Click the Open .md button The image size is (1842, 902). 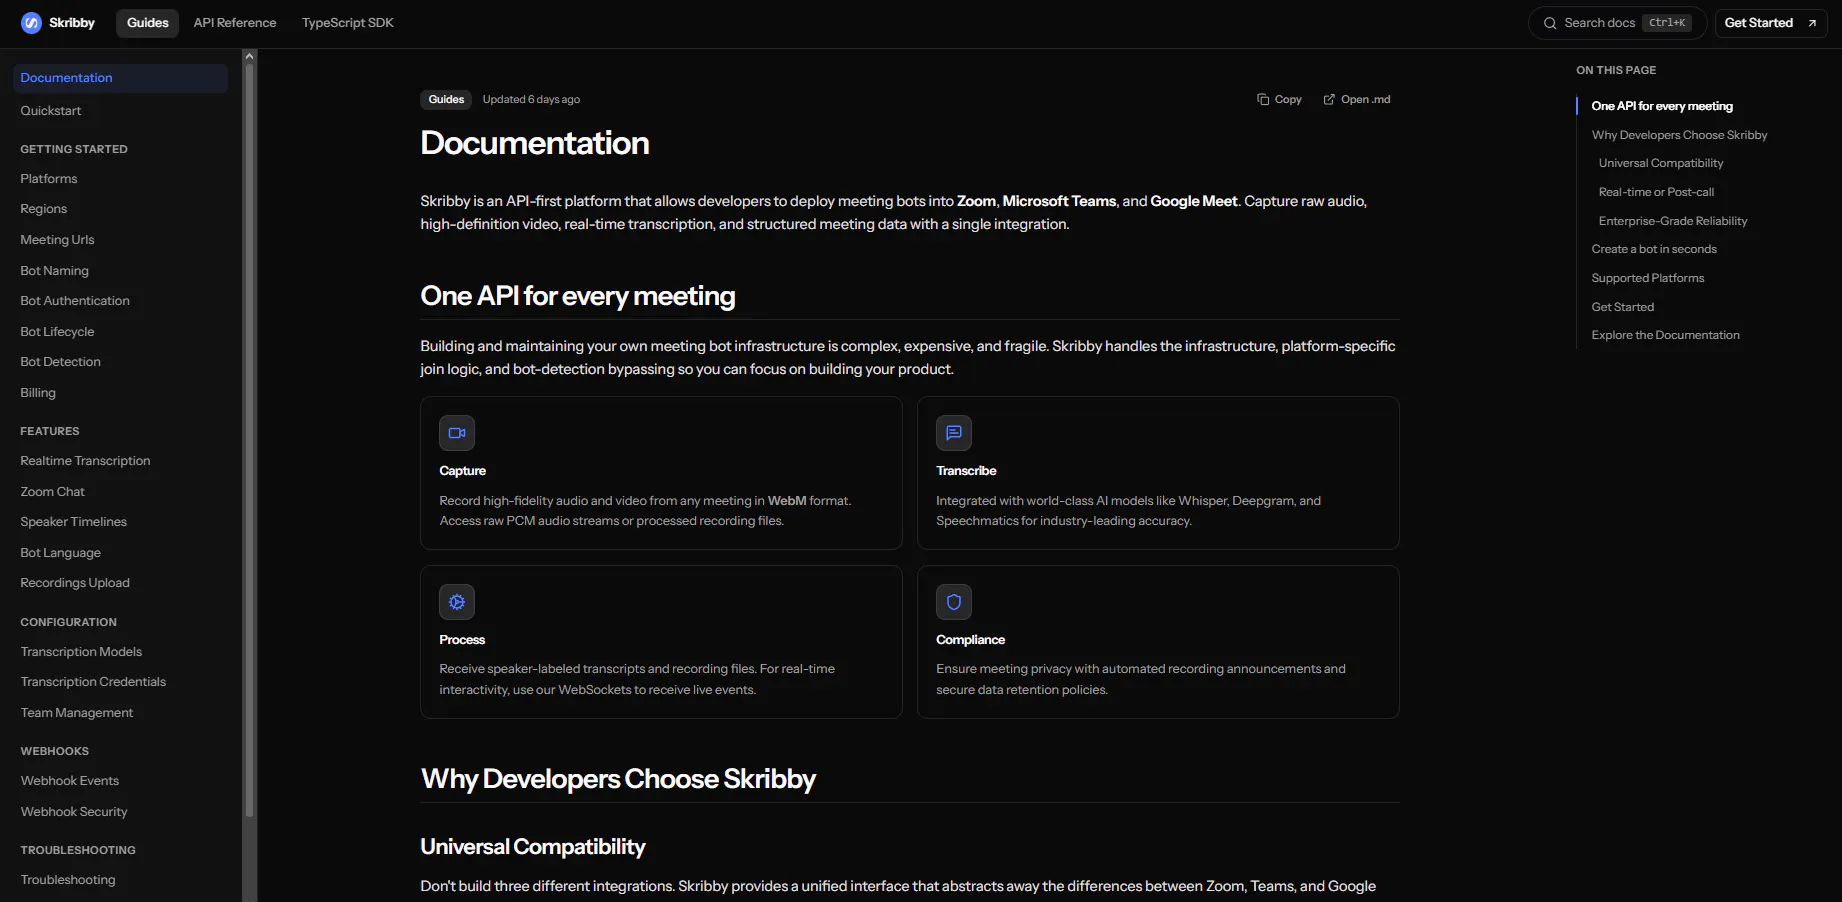pos(1357,100)
